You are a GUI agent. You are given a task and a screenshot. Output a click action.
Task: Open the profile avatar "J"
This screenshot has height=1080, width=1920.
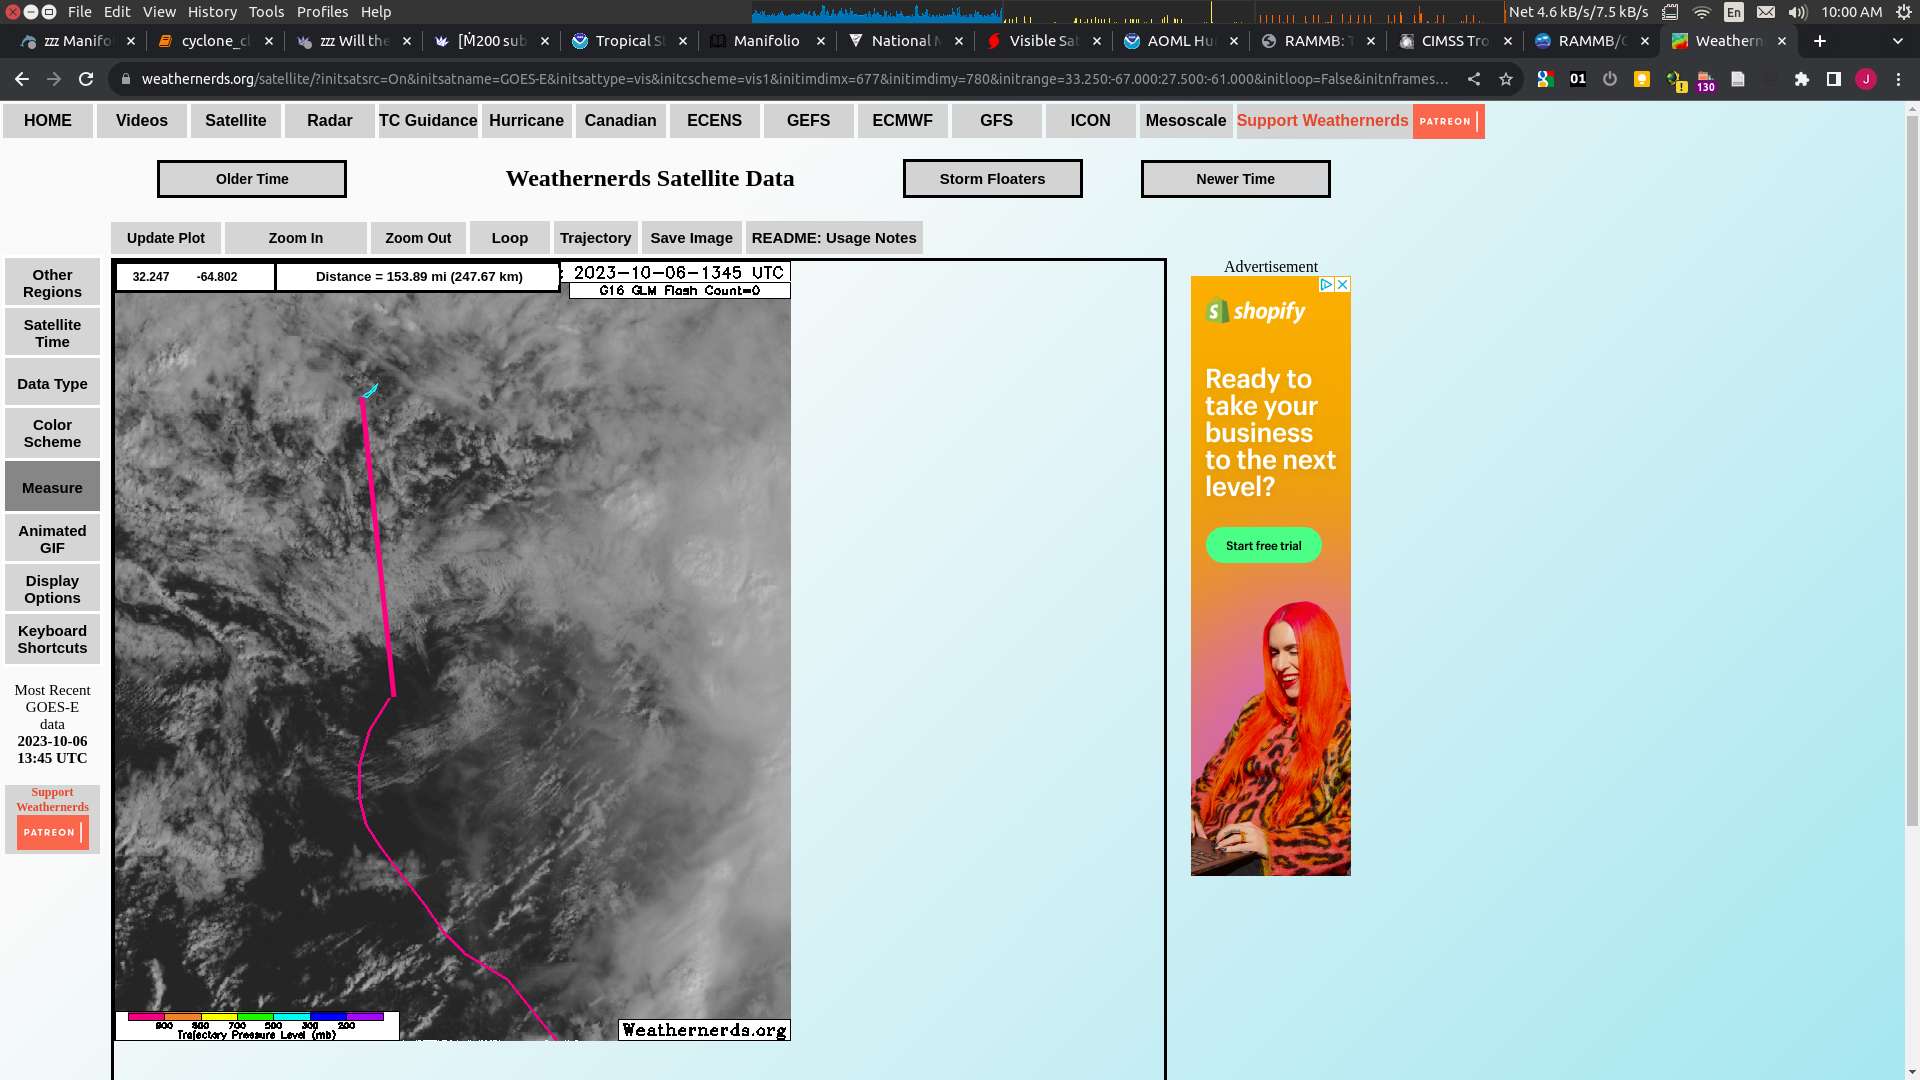1866,79
